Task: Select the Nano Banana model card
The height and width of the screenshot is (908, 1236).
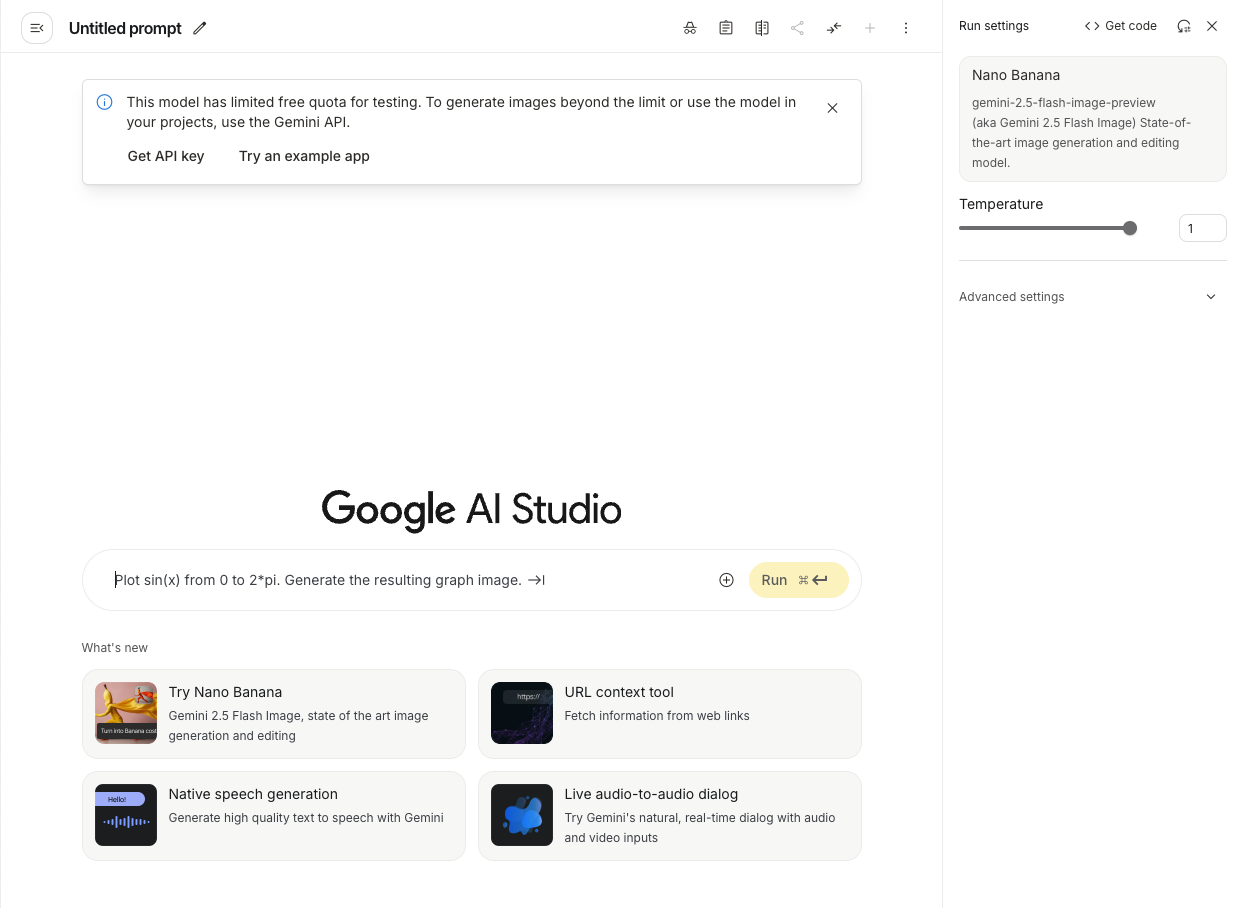Action: 1093,119
